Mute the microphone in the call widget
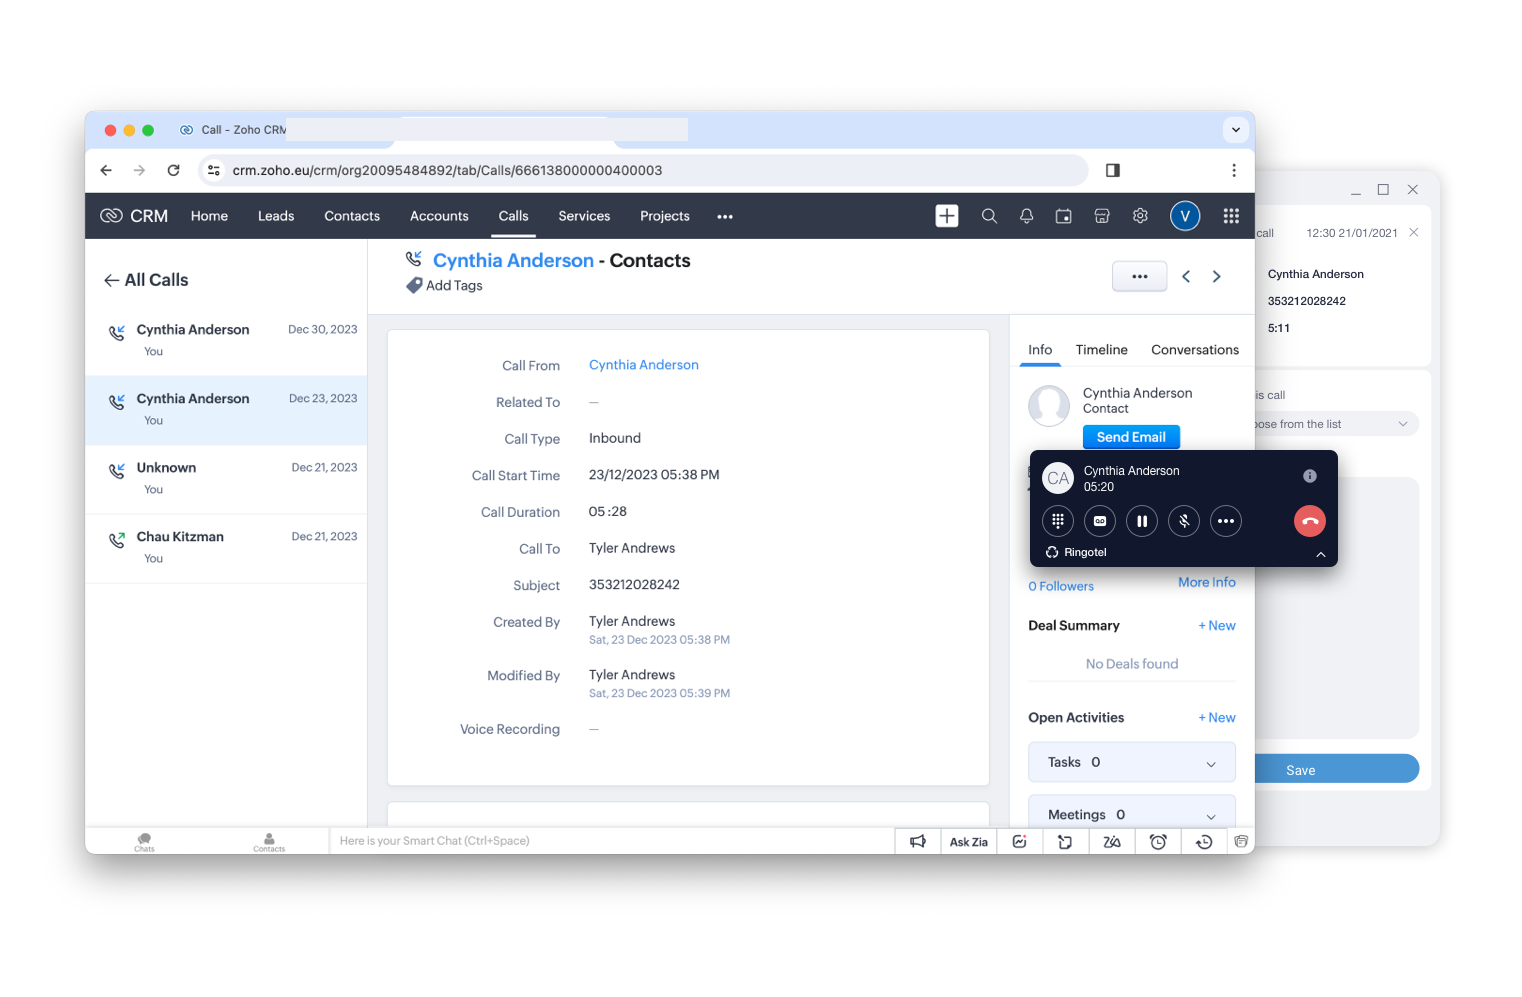1522x997 pixels. pos(1184,521)
